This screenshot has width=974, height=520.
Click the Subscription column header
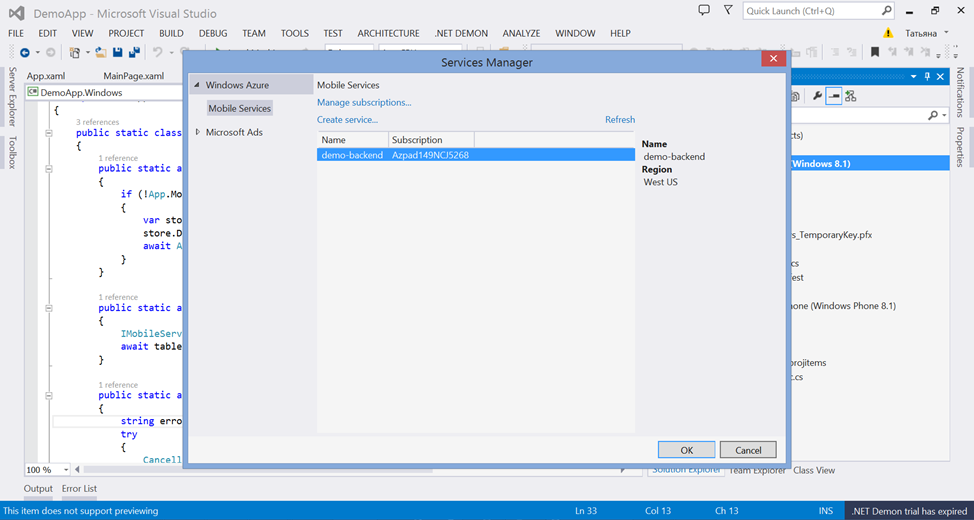(x=432, y=140)
